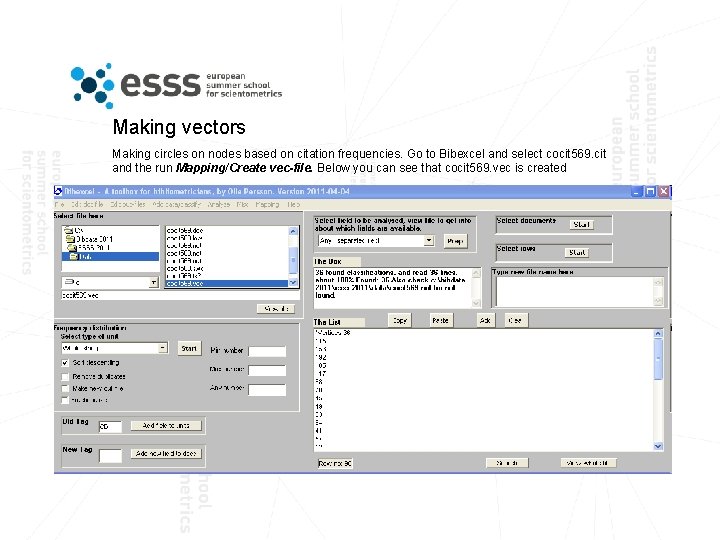Click the Prep button
This screenshot has width=720, height=540.
(455, 241)
